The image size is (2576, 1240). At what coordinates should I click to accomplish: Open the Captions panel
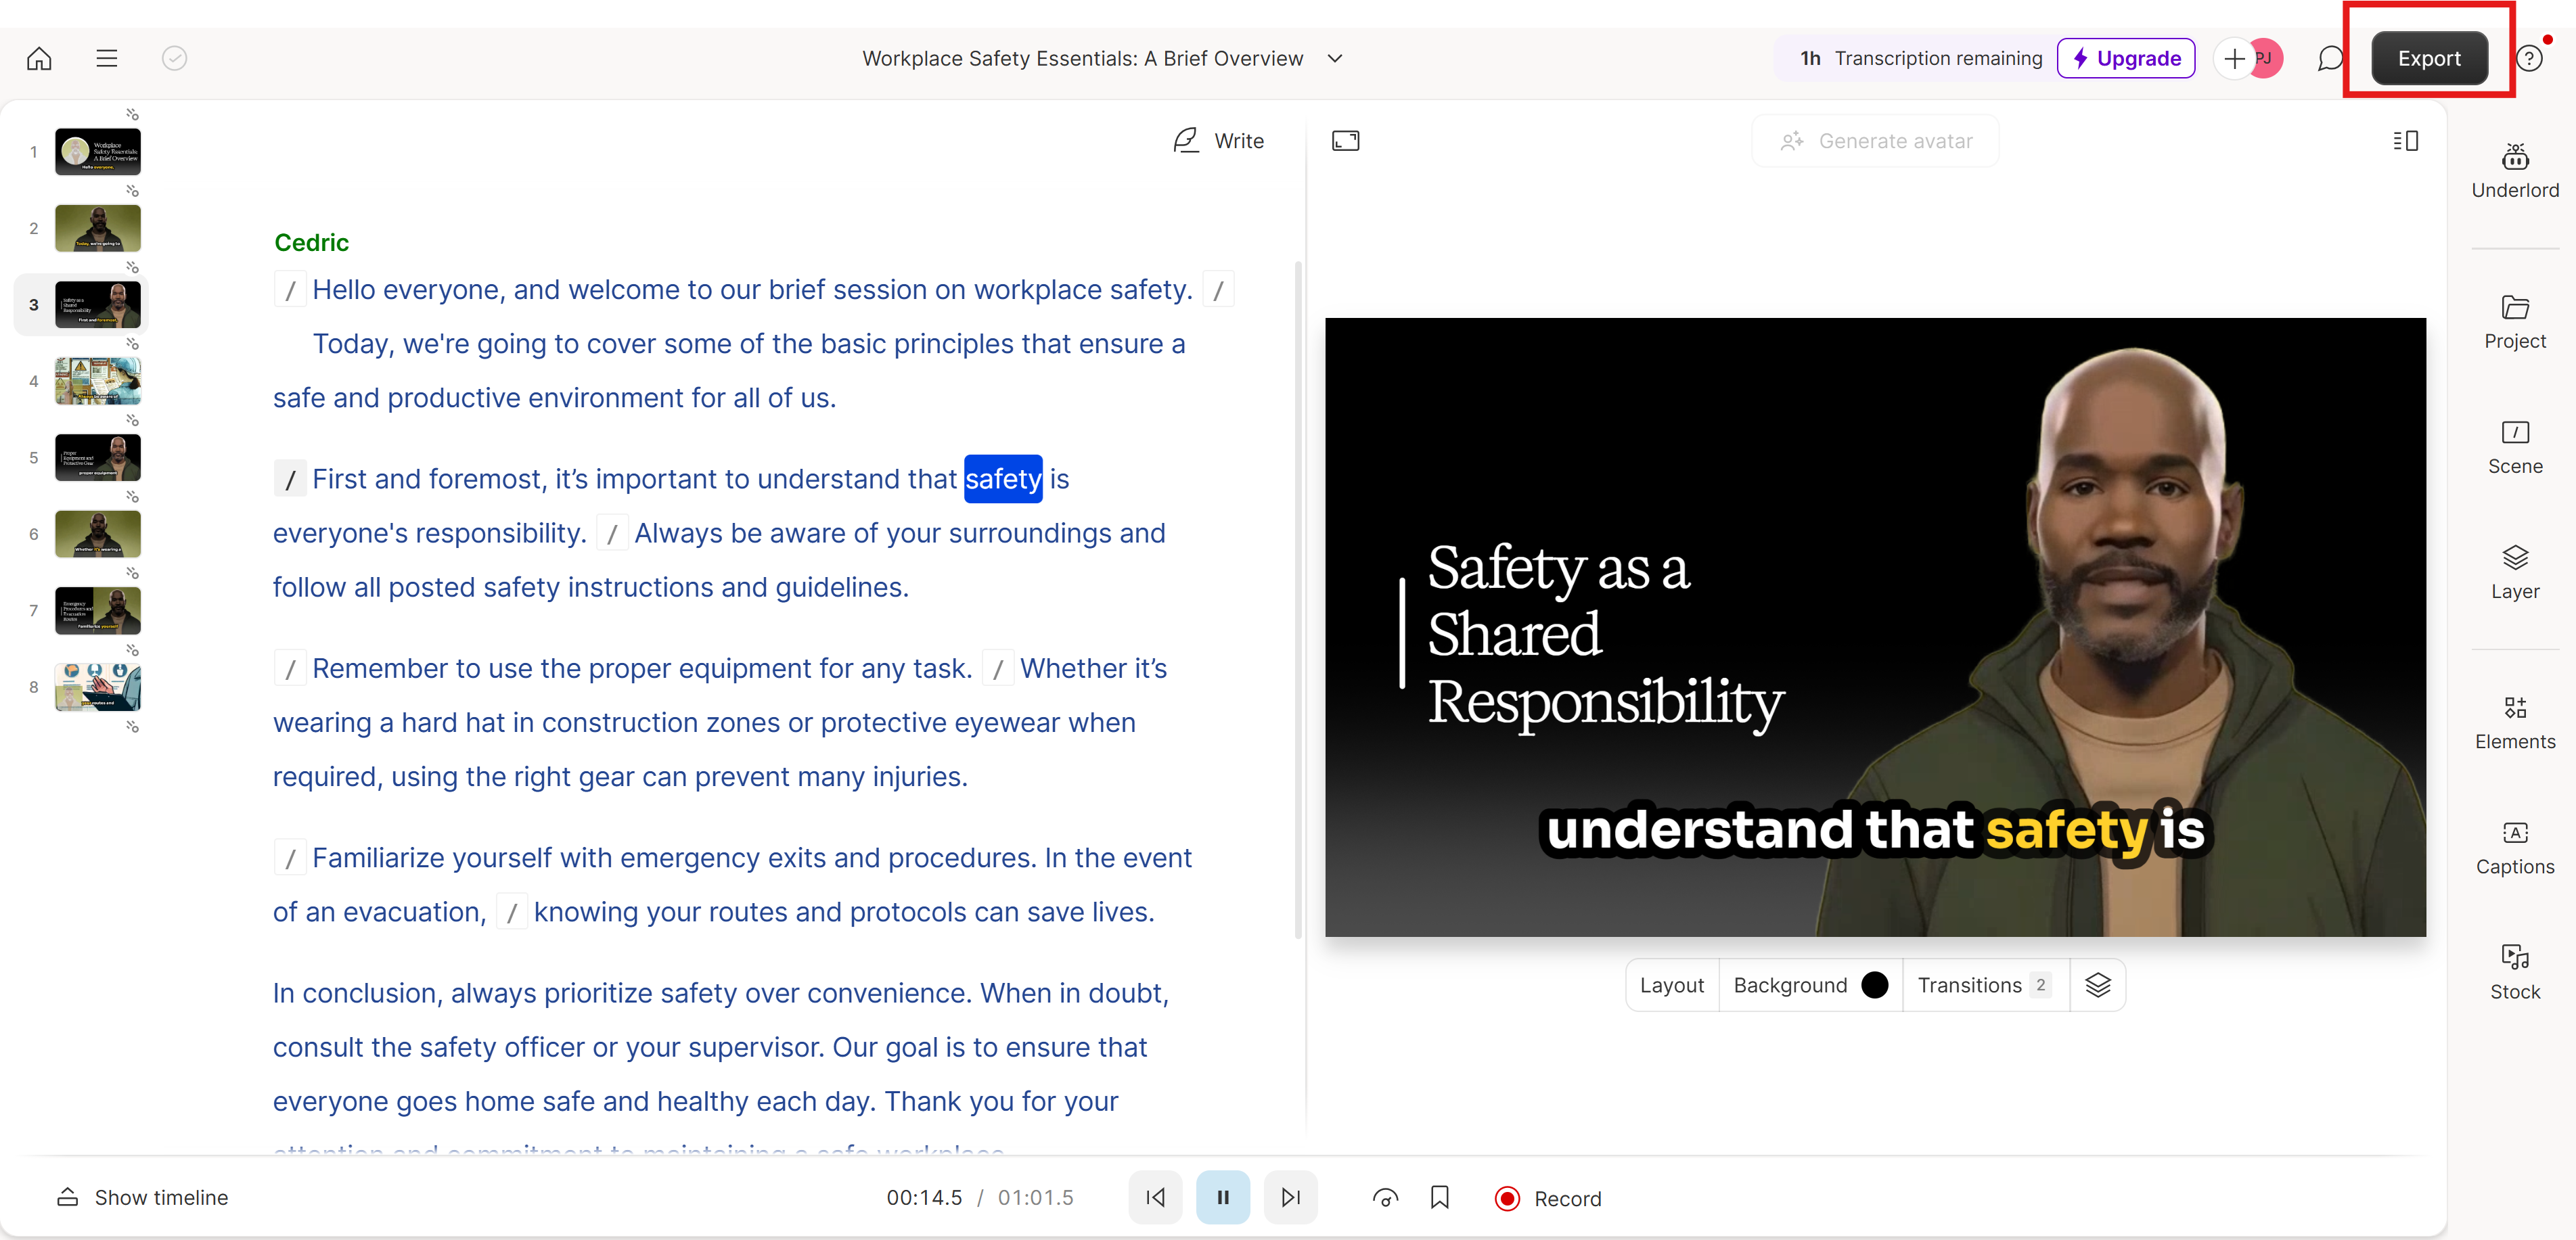click(x=2514, y=847)
